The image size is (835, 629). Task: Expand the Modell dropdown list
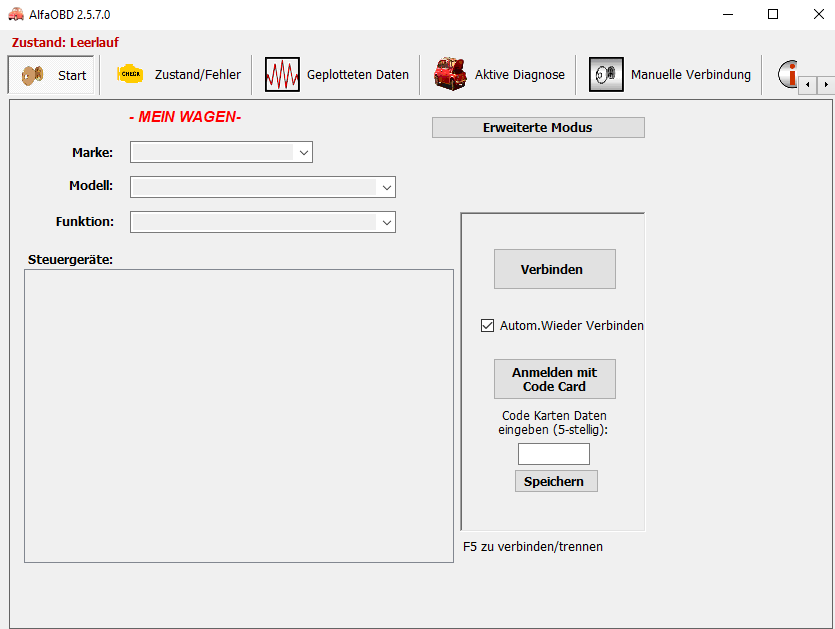click(263, 187)
